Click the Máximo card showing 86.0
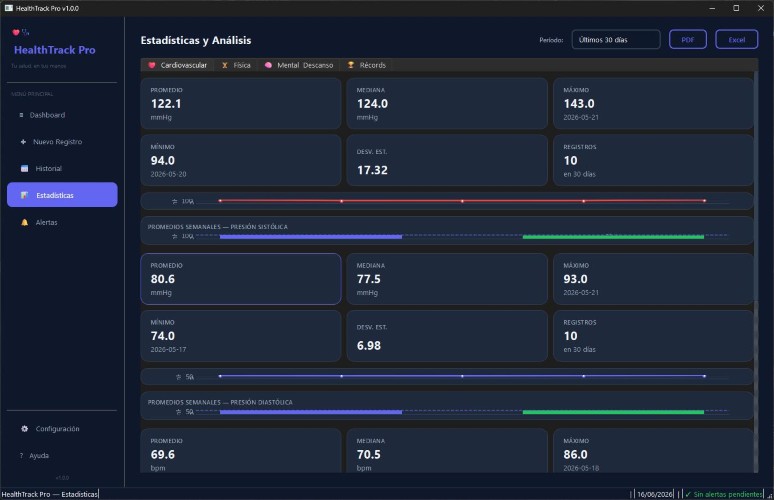This screenshot has width=774, height=500. [653, 451]
